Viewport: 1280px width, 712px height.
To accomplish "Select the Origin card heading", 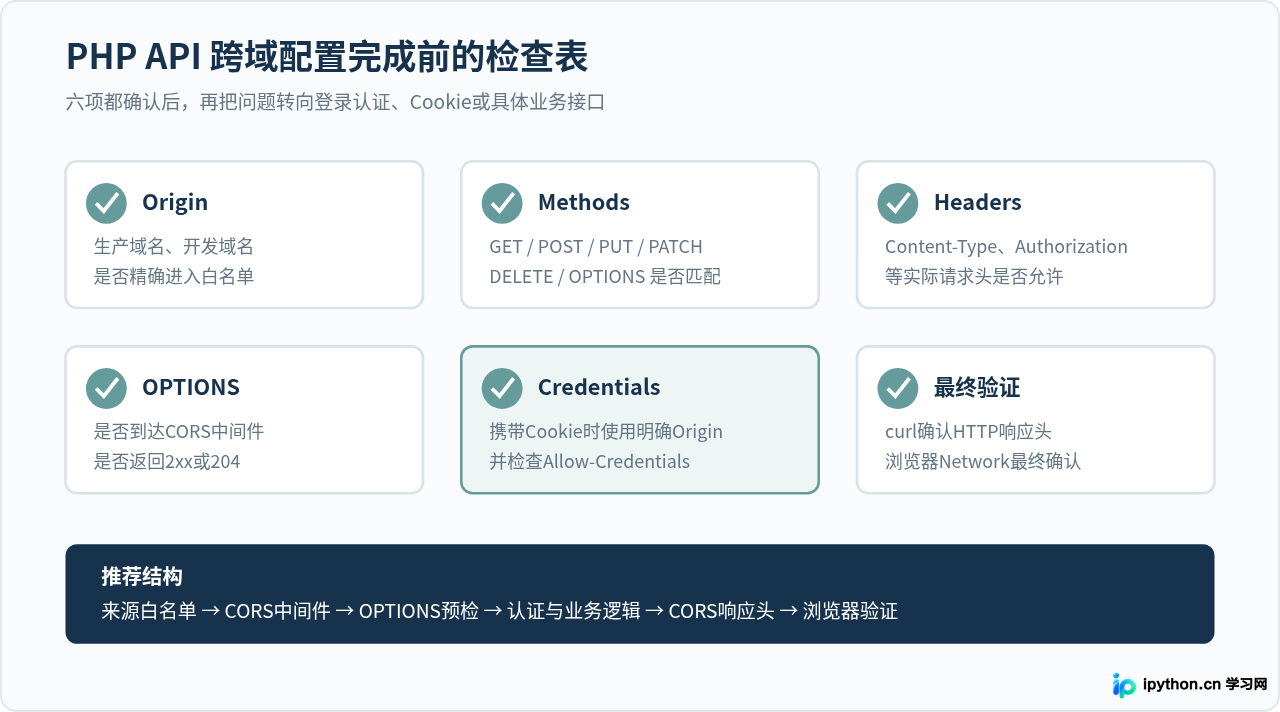I will pos(175,202).
